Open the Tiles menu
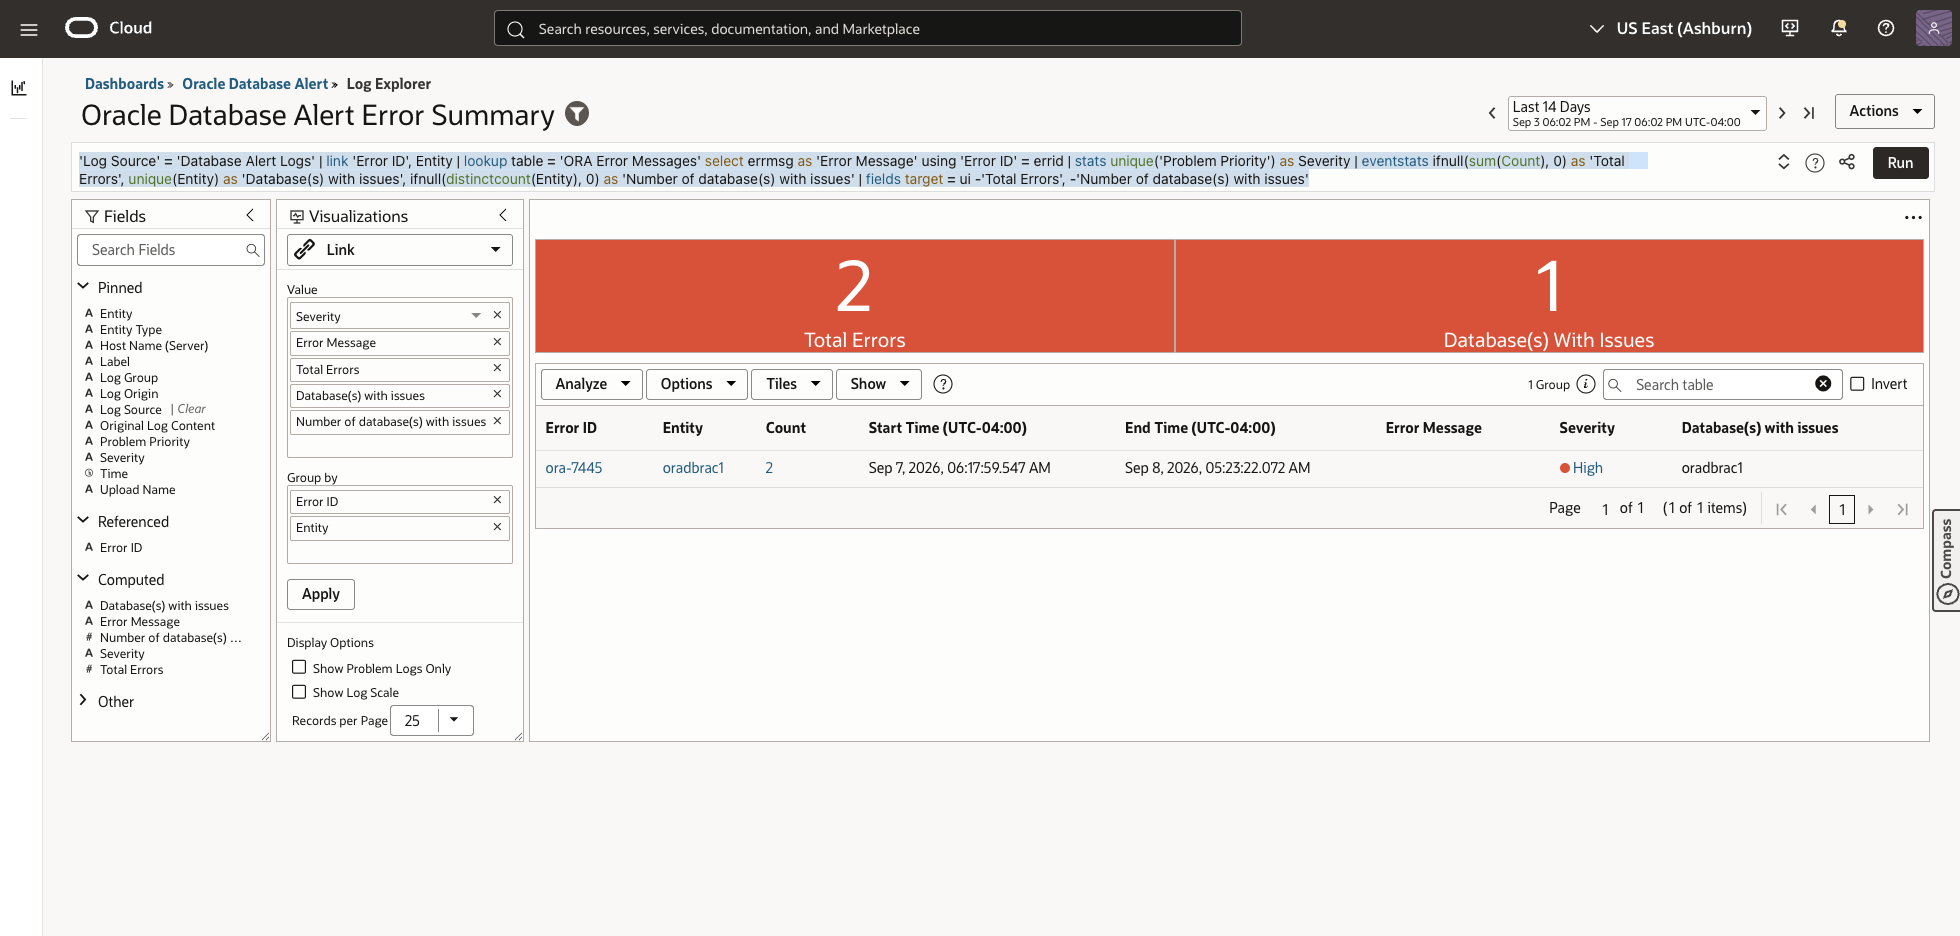The height and width of the screenshot is (936, 1960). (x=792, y=384)
